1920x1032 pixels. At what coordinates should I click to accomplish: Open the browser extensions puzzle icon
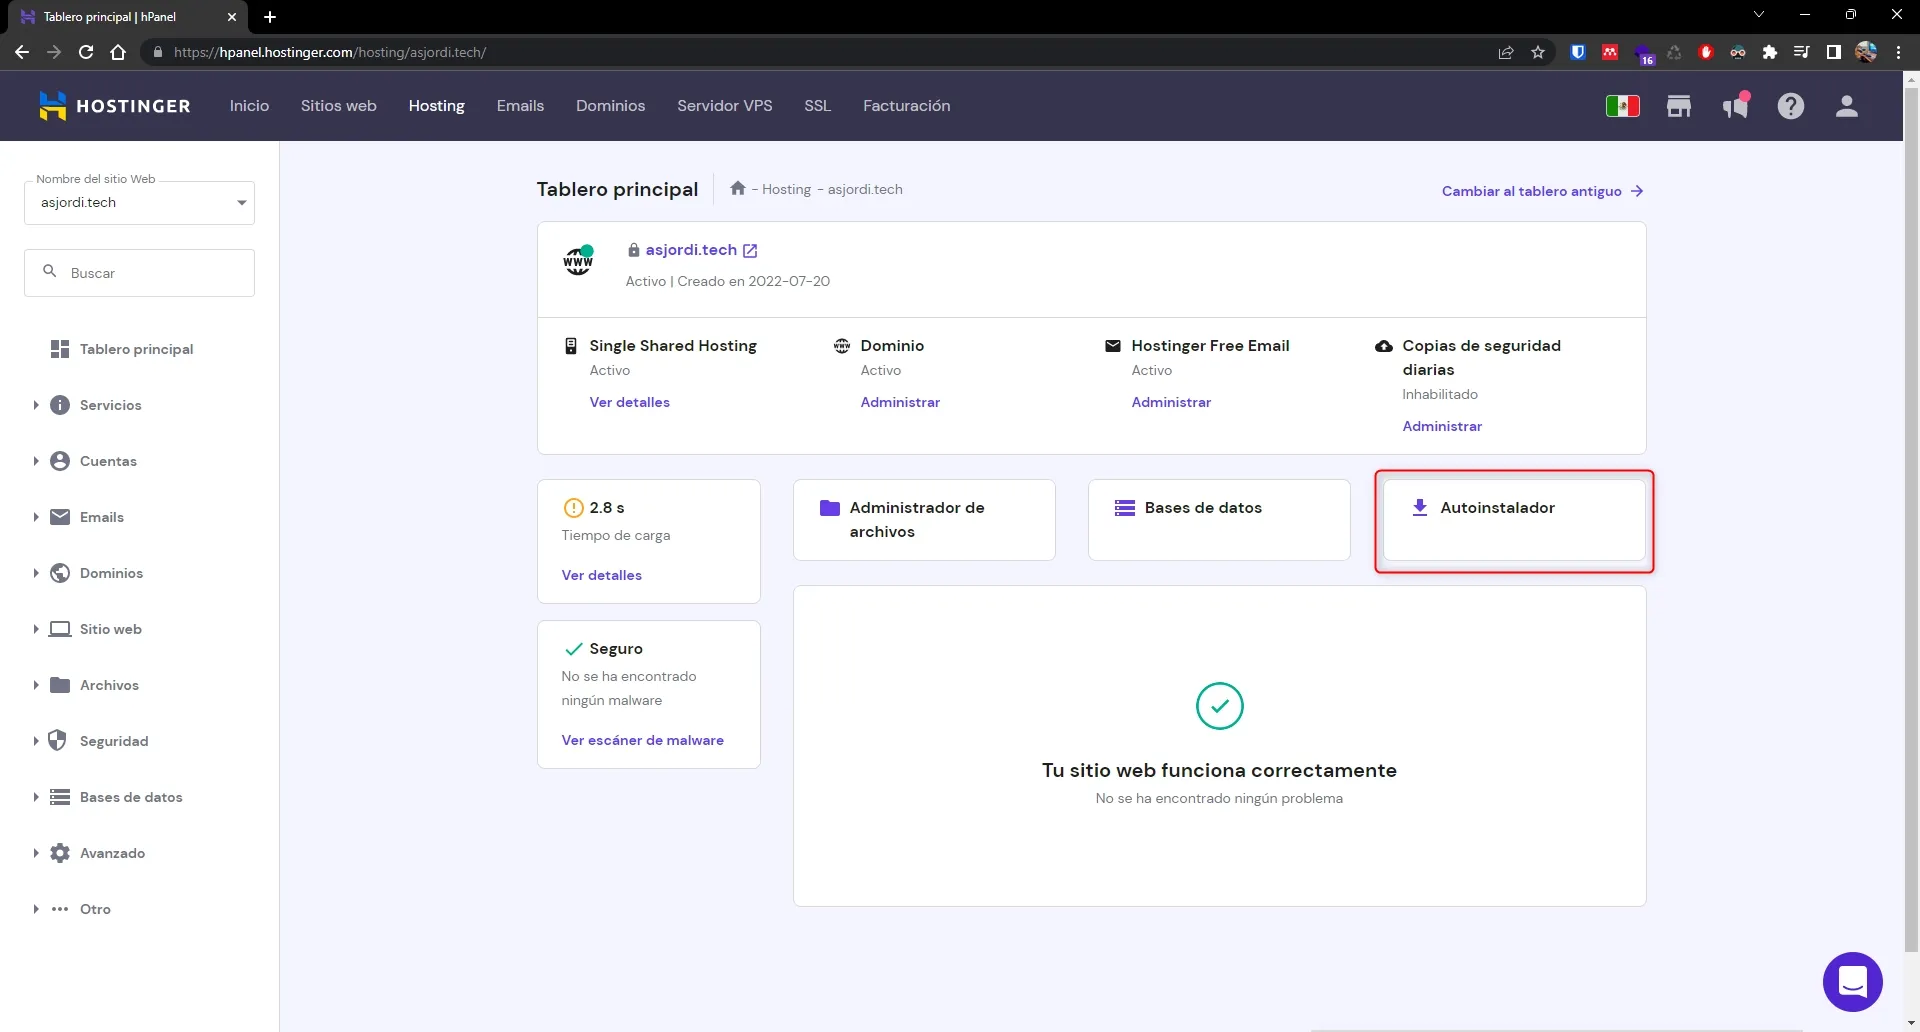pyautogui.click(x=1770, y=52)
